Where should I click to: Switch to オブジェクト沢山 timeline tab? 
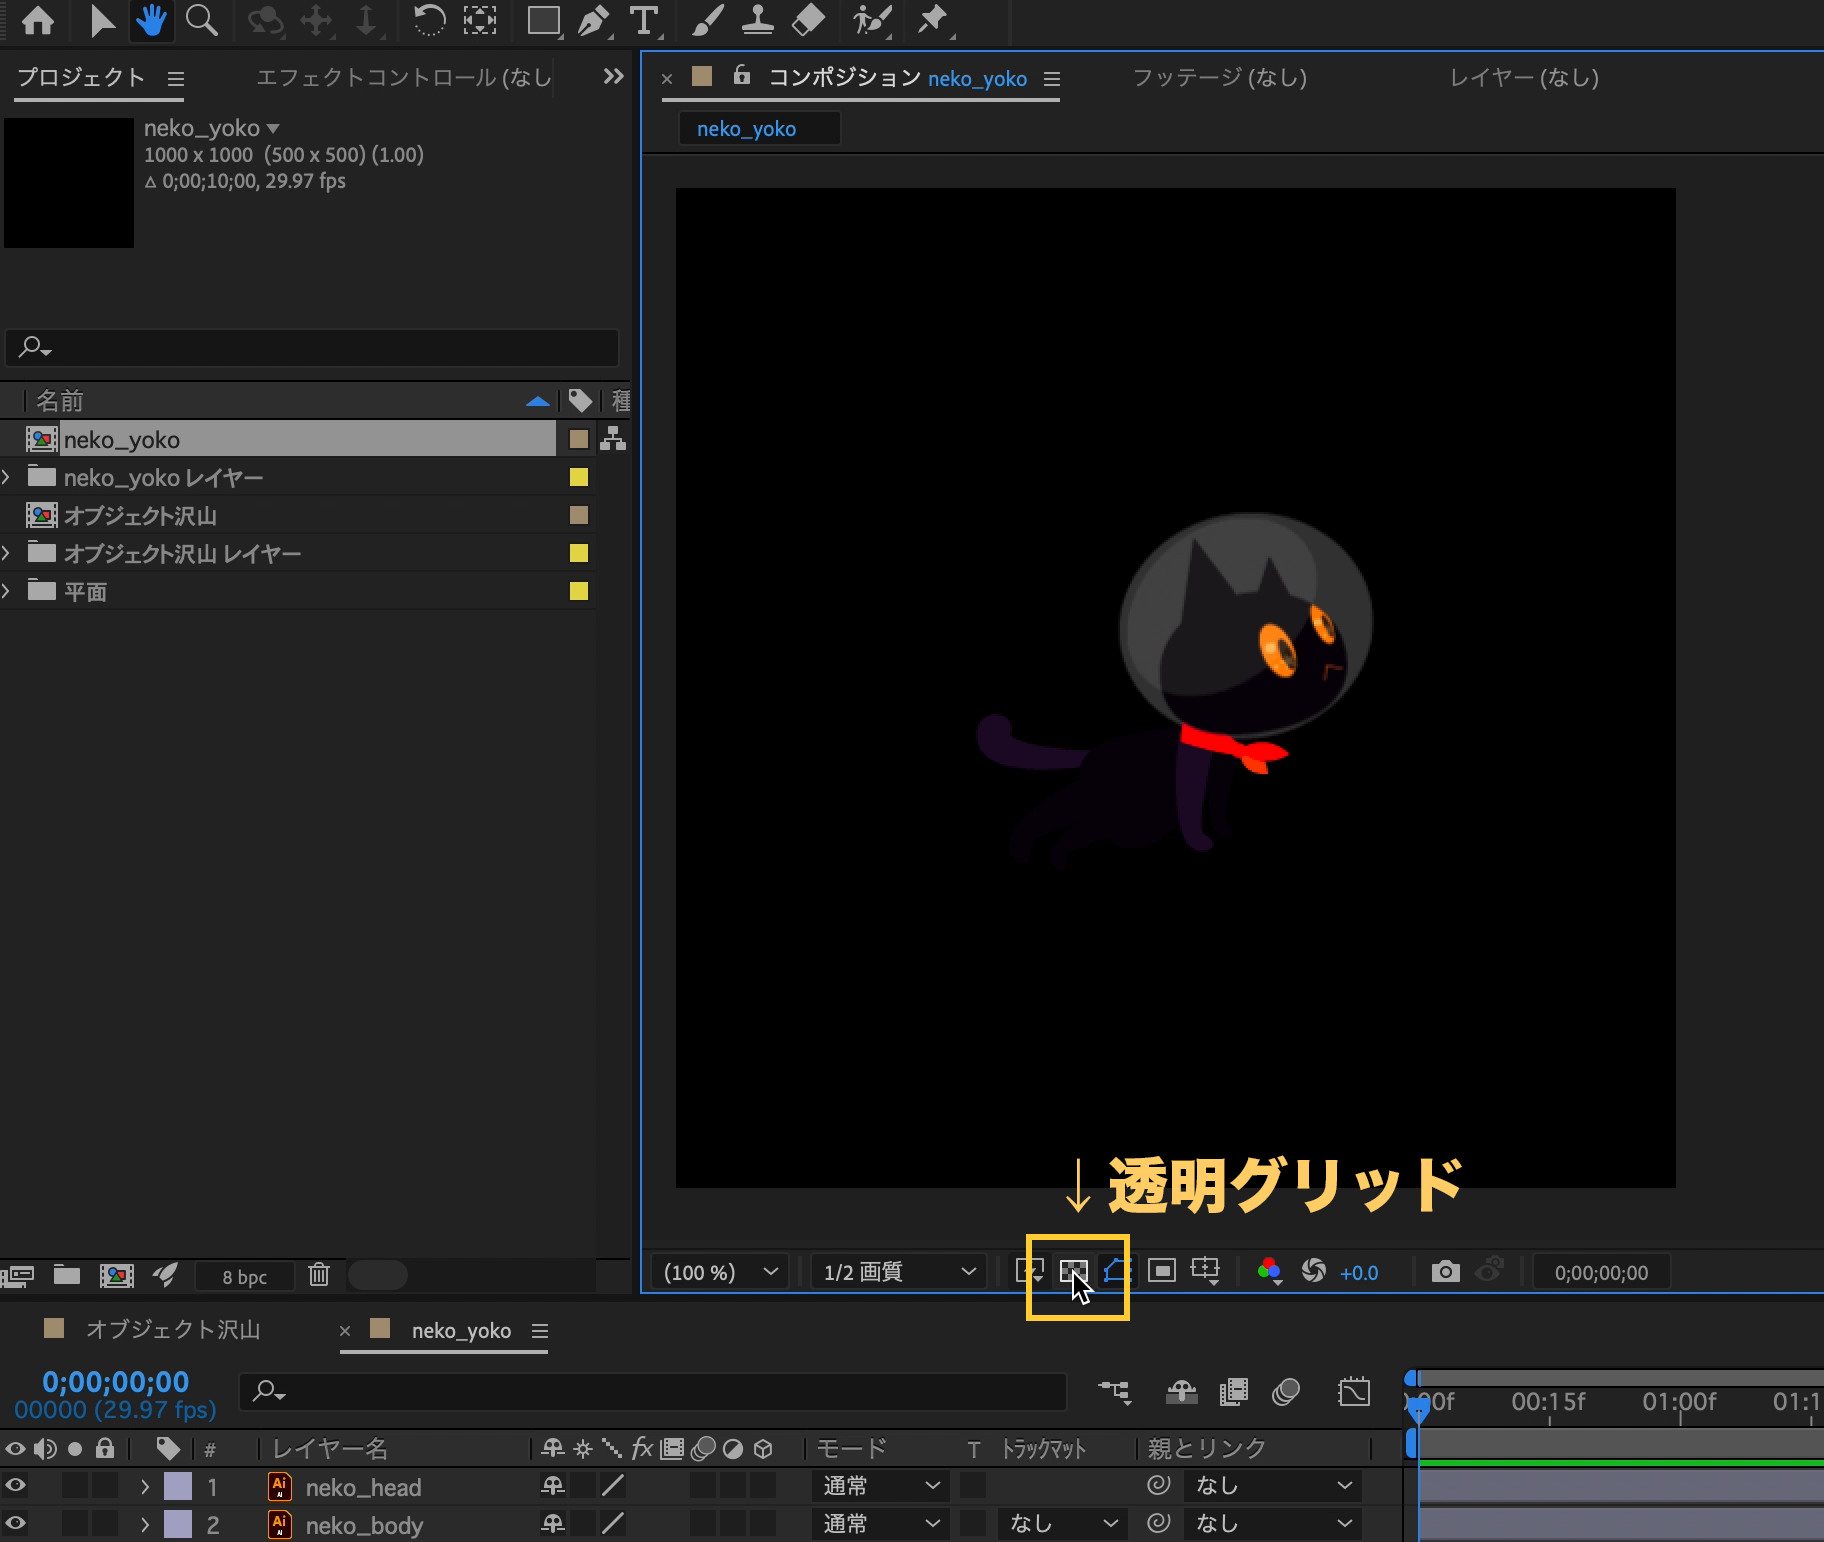pos(172,1330)
